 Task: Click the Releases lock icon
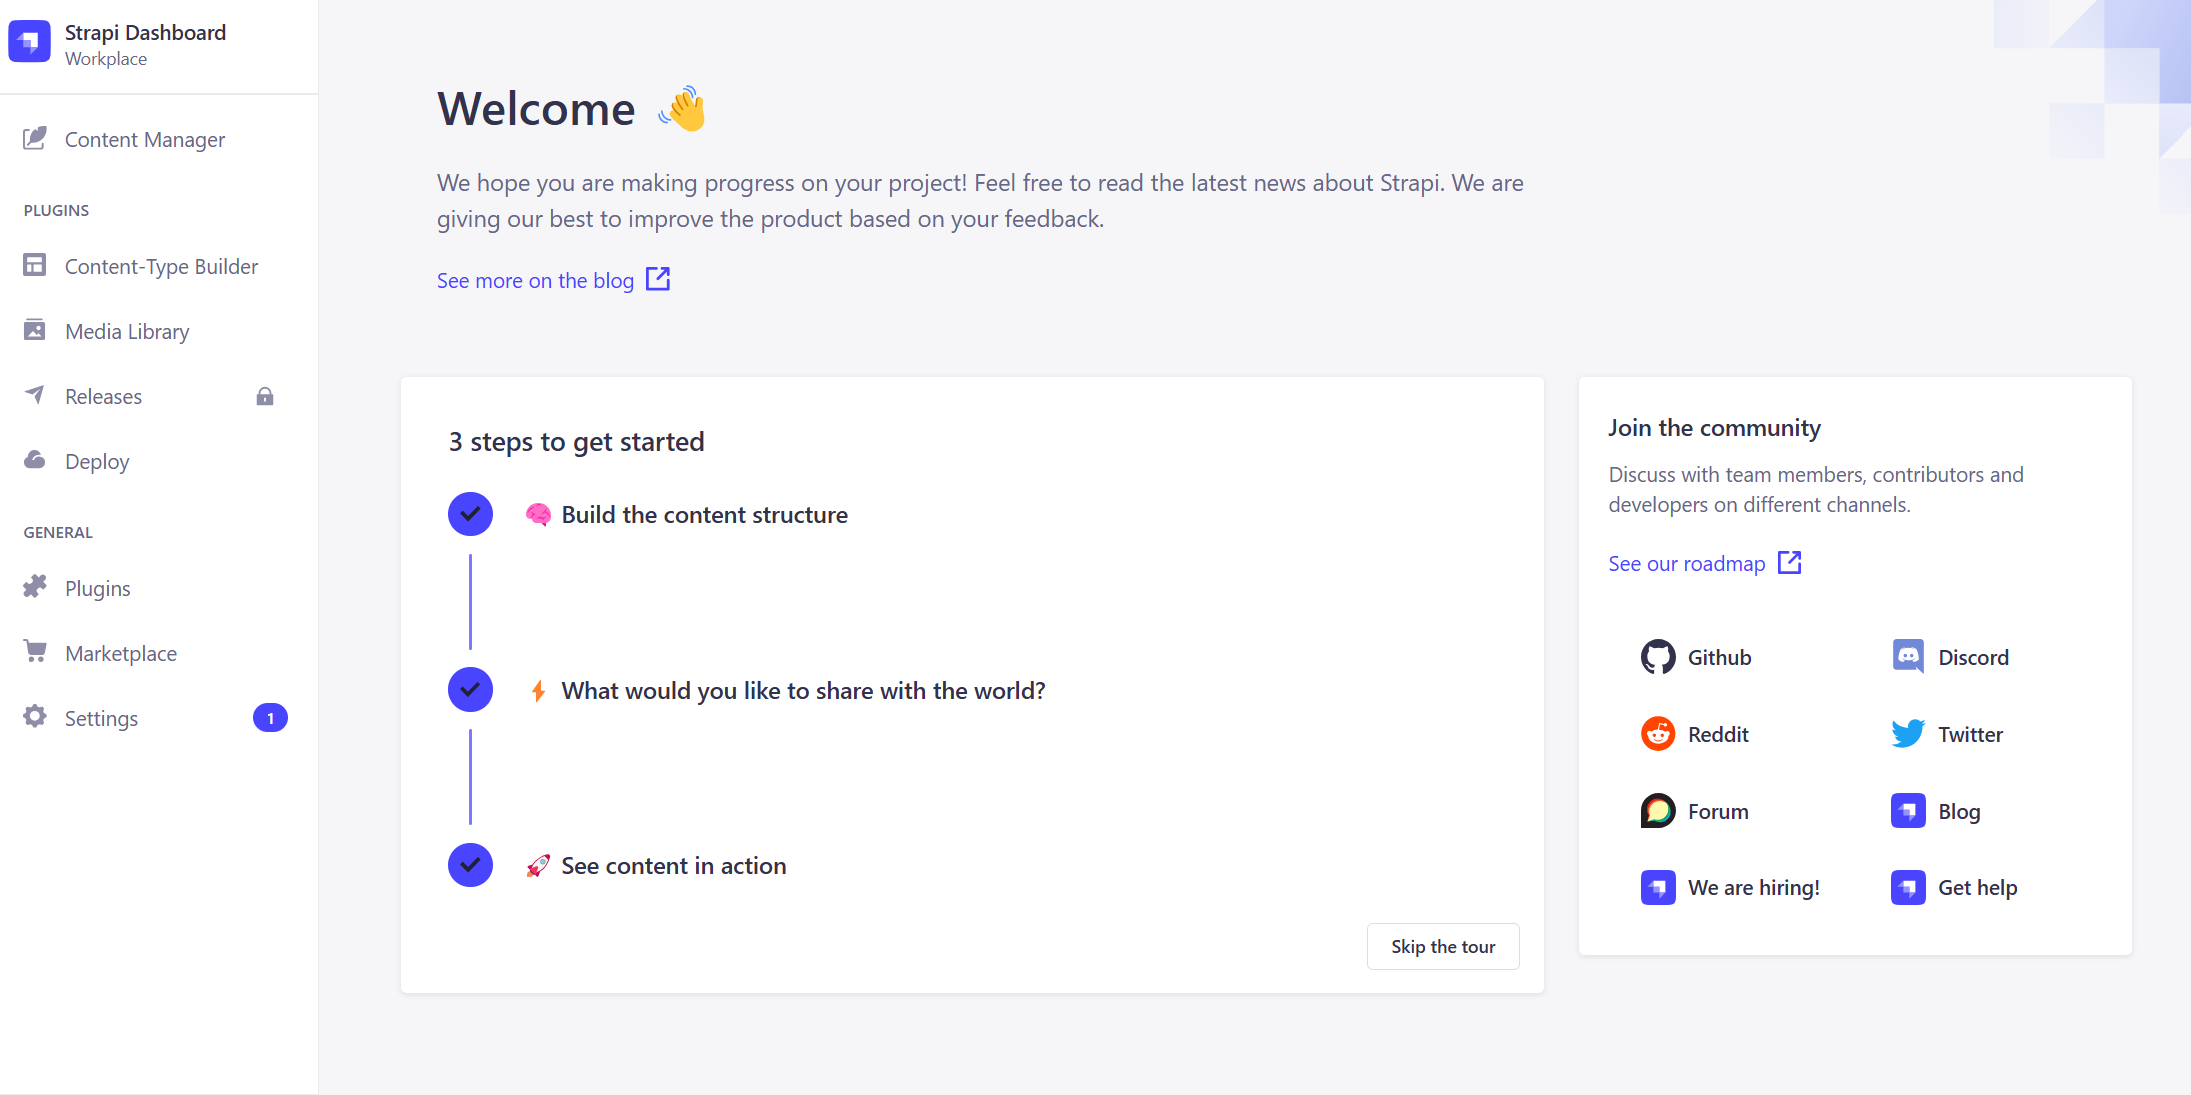pyautogui.click(x=265, y=397)
